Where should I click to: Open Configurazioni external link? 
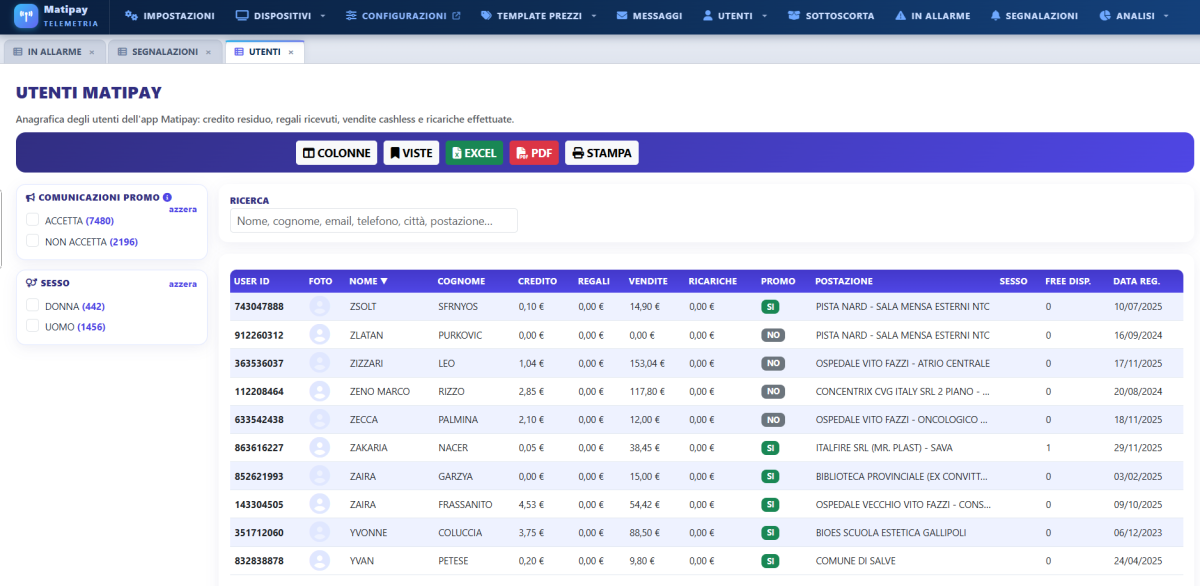tap(403, 16)
